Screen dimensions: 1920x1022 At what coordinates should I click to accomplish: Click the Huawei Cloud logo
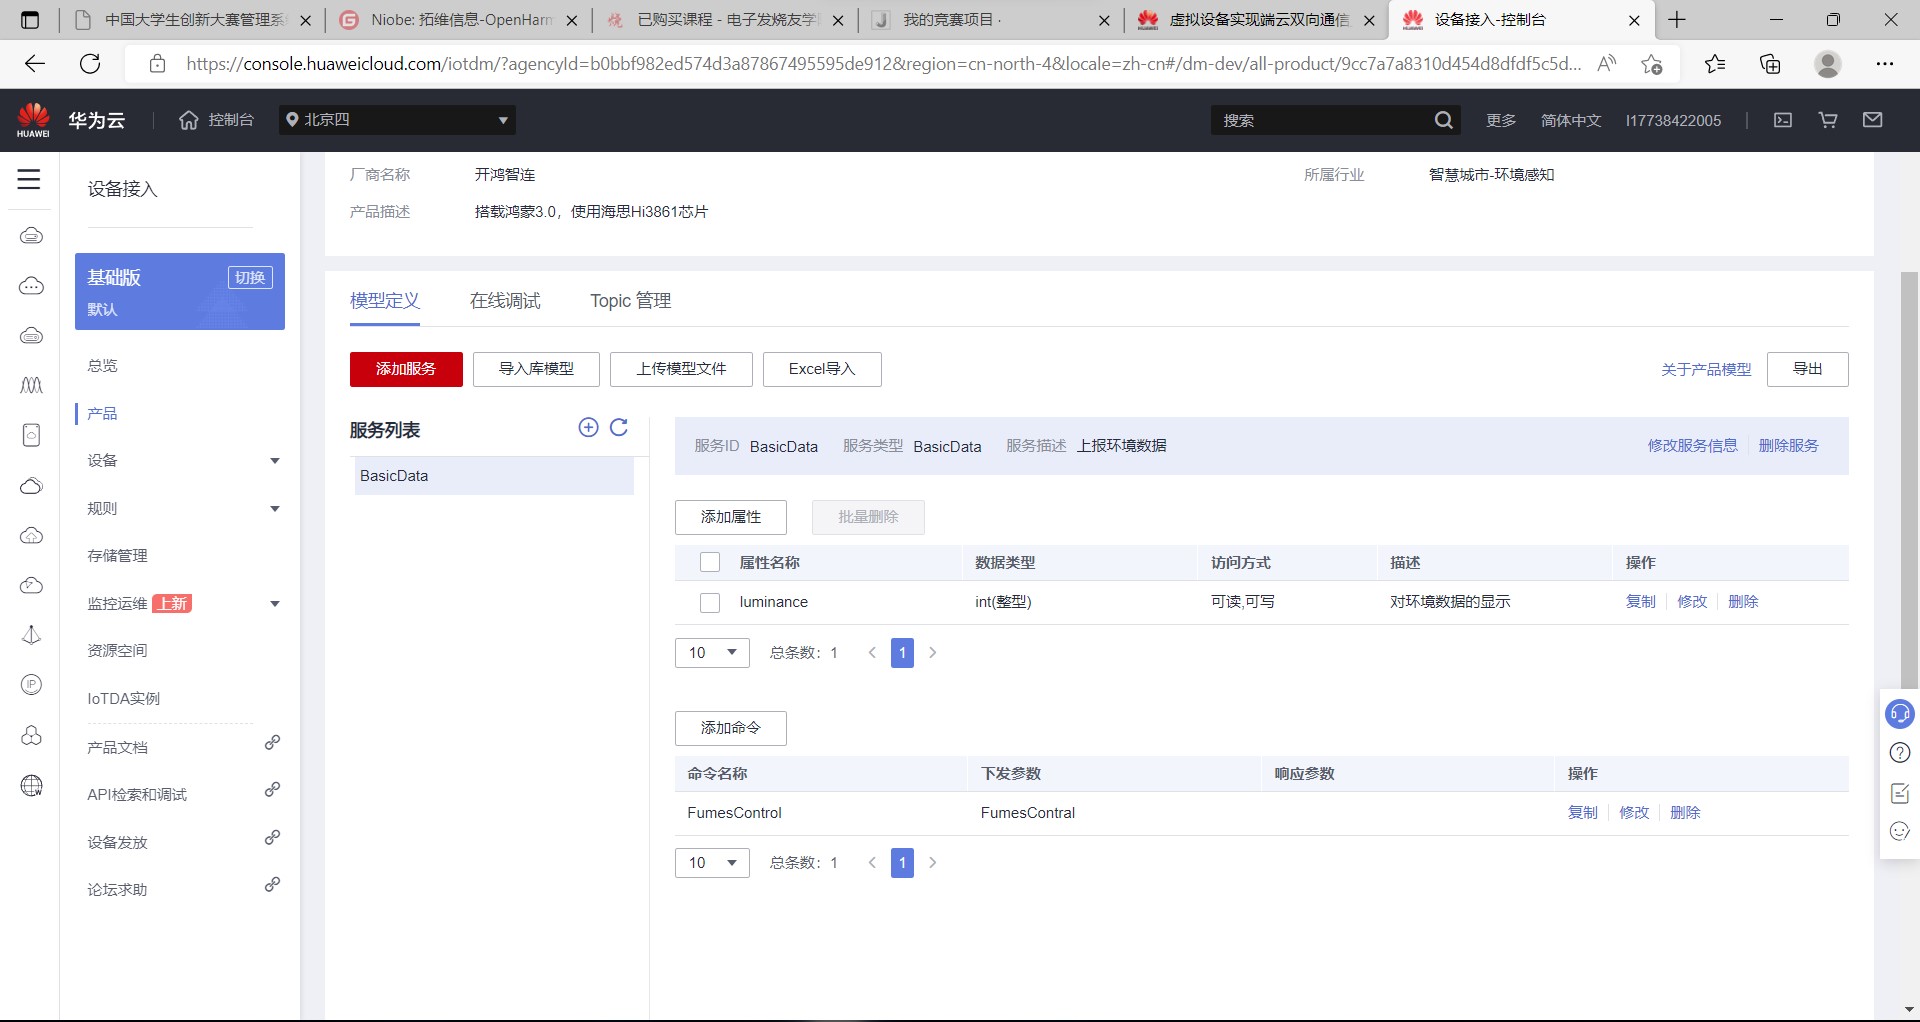pyautogui.click(x=33, y=120)
